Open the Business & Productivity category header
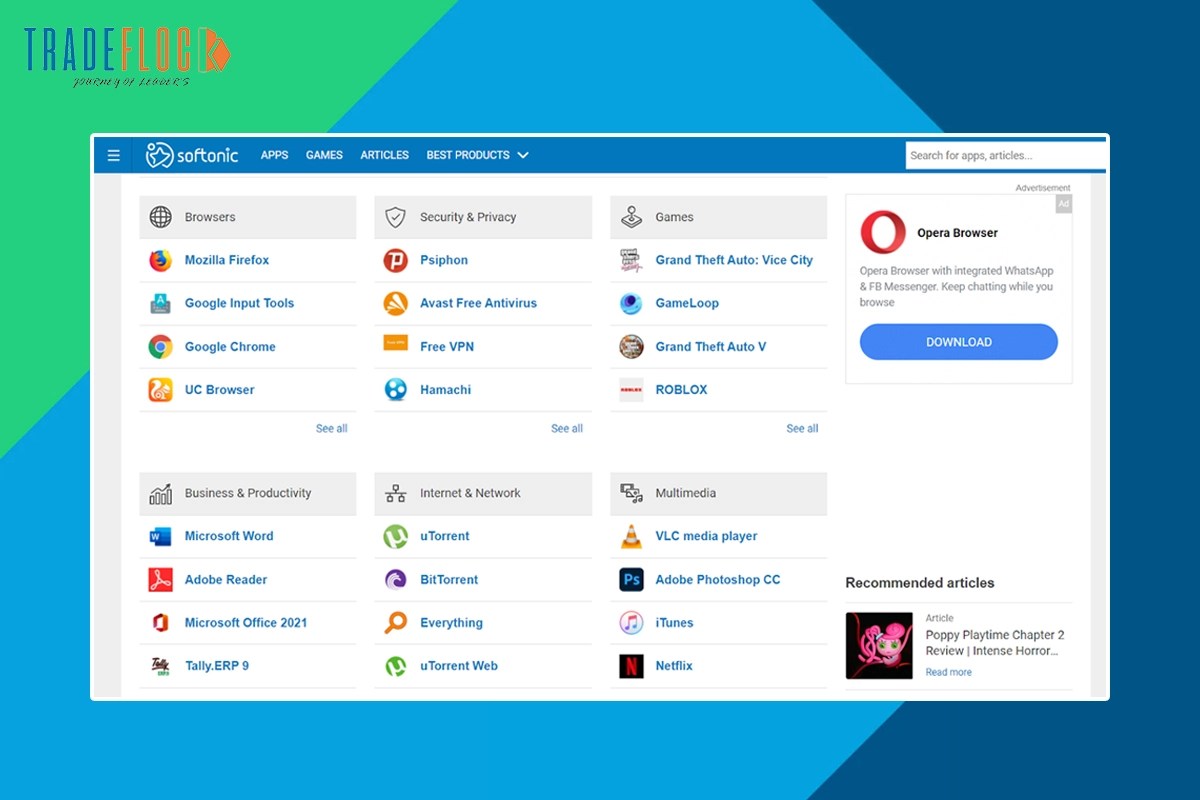The width and height of the screenshot is (1200, 800). [248, 494]
